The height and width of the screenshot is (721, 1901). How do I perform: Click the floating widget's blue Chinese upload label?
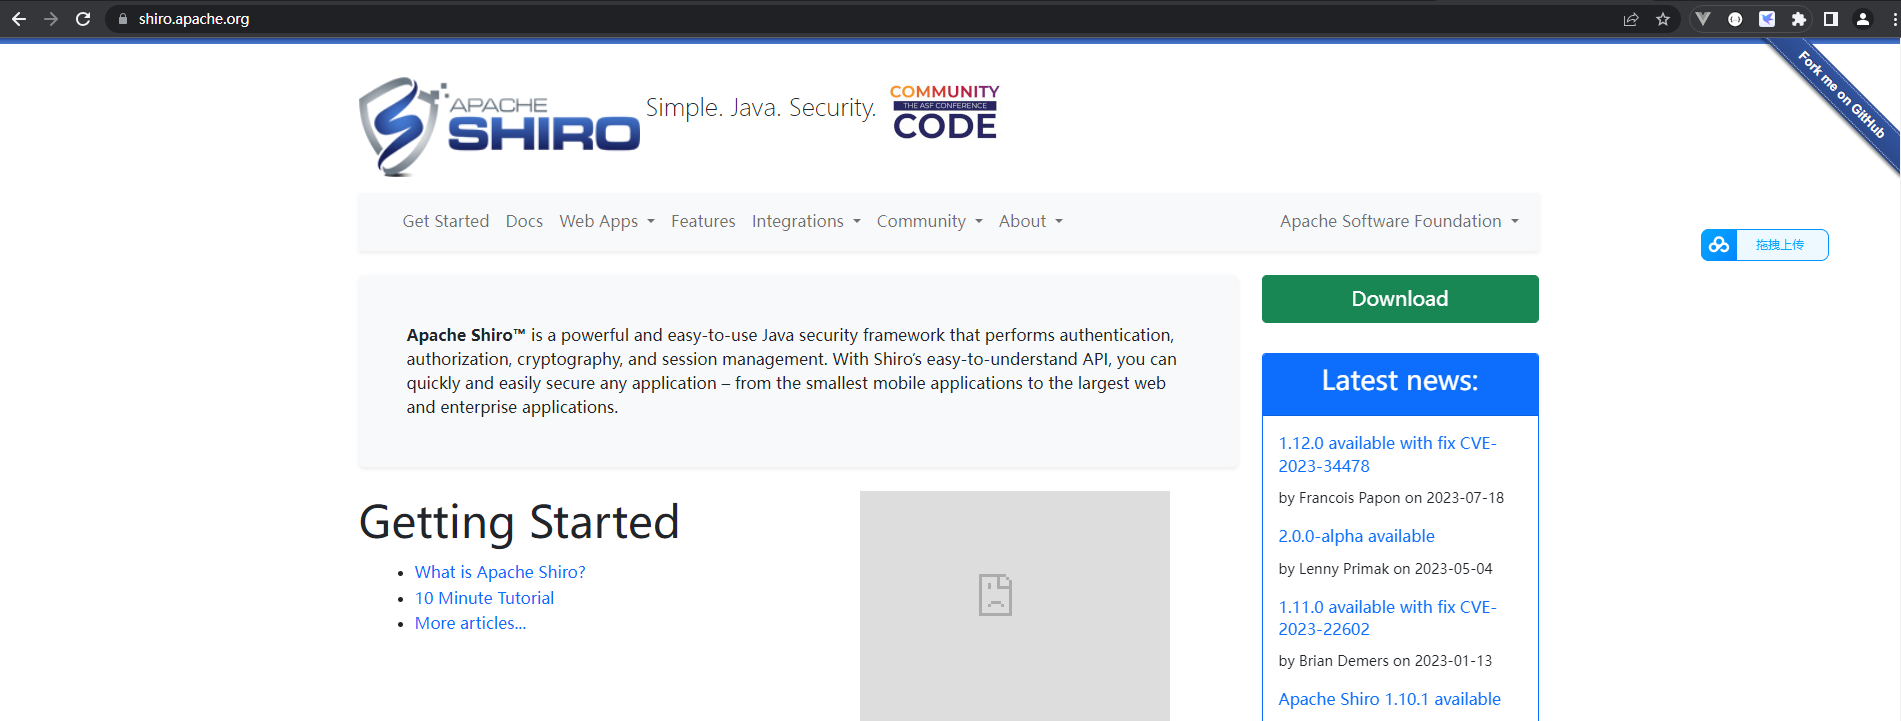(x=1780, y=245)
